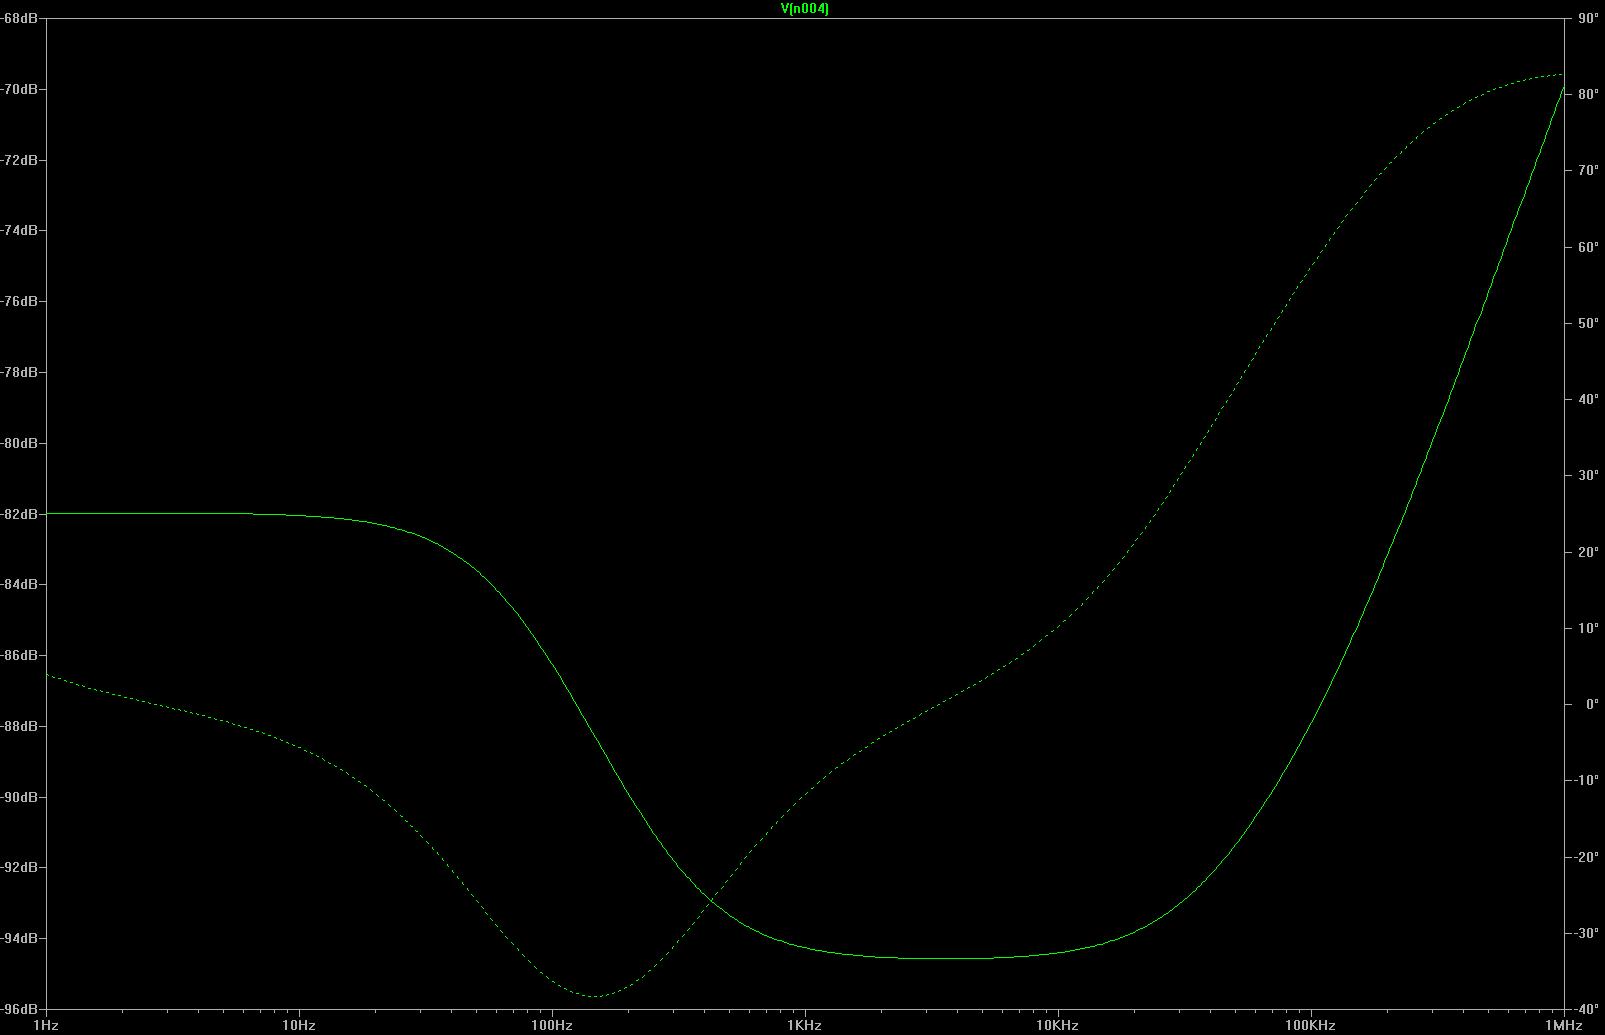Click the 20° phase axis label
This screenshot has height=1035, width=1605.
[x=1588, y=553]
